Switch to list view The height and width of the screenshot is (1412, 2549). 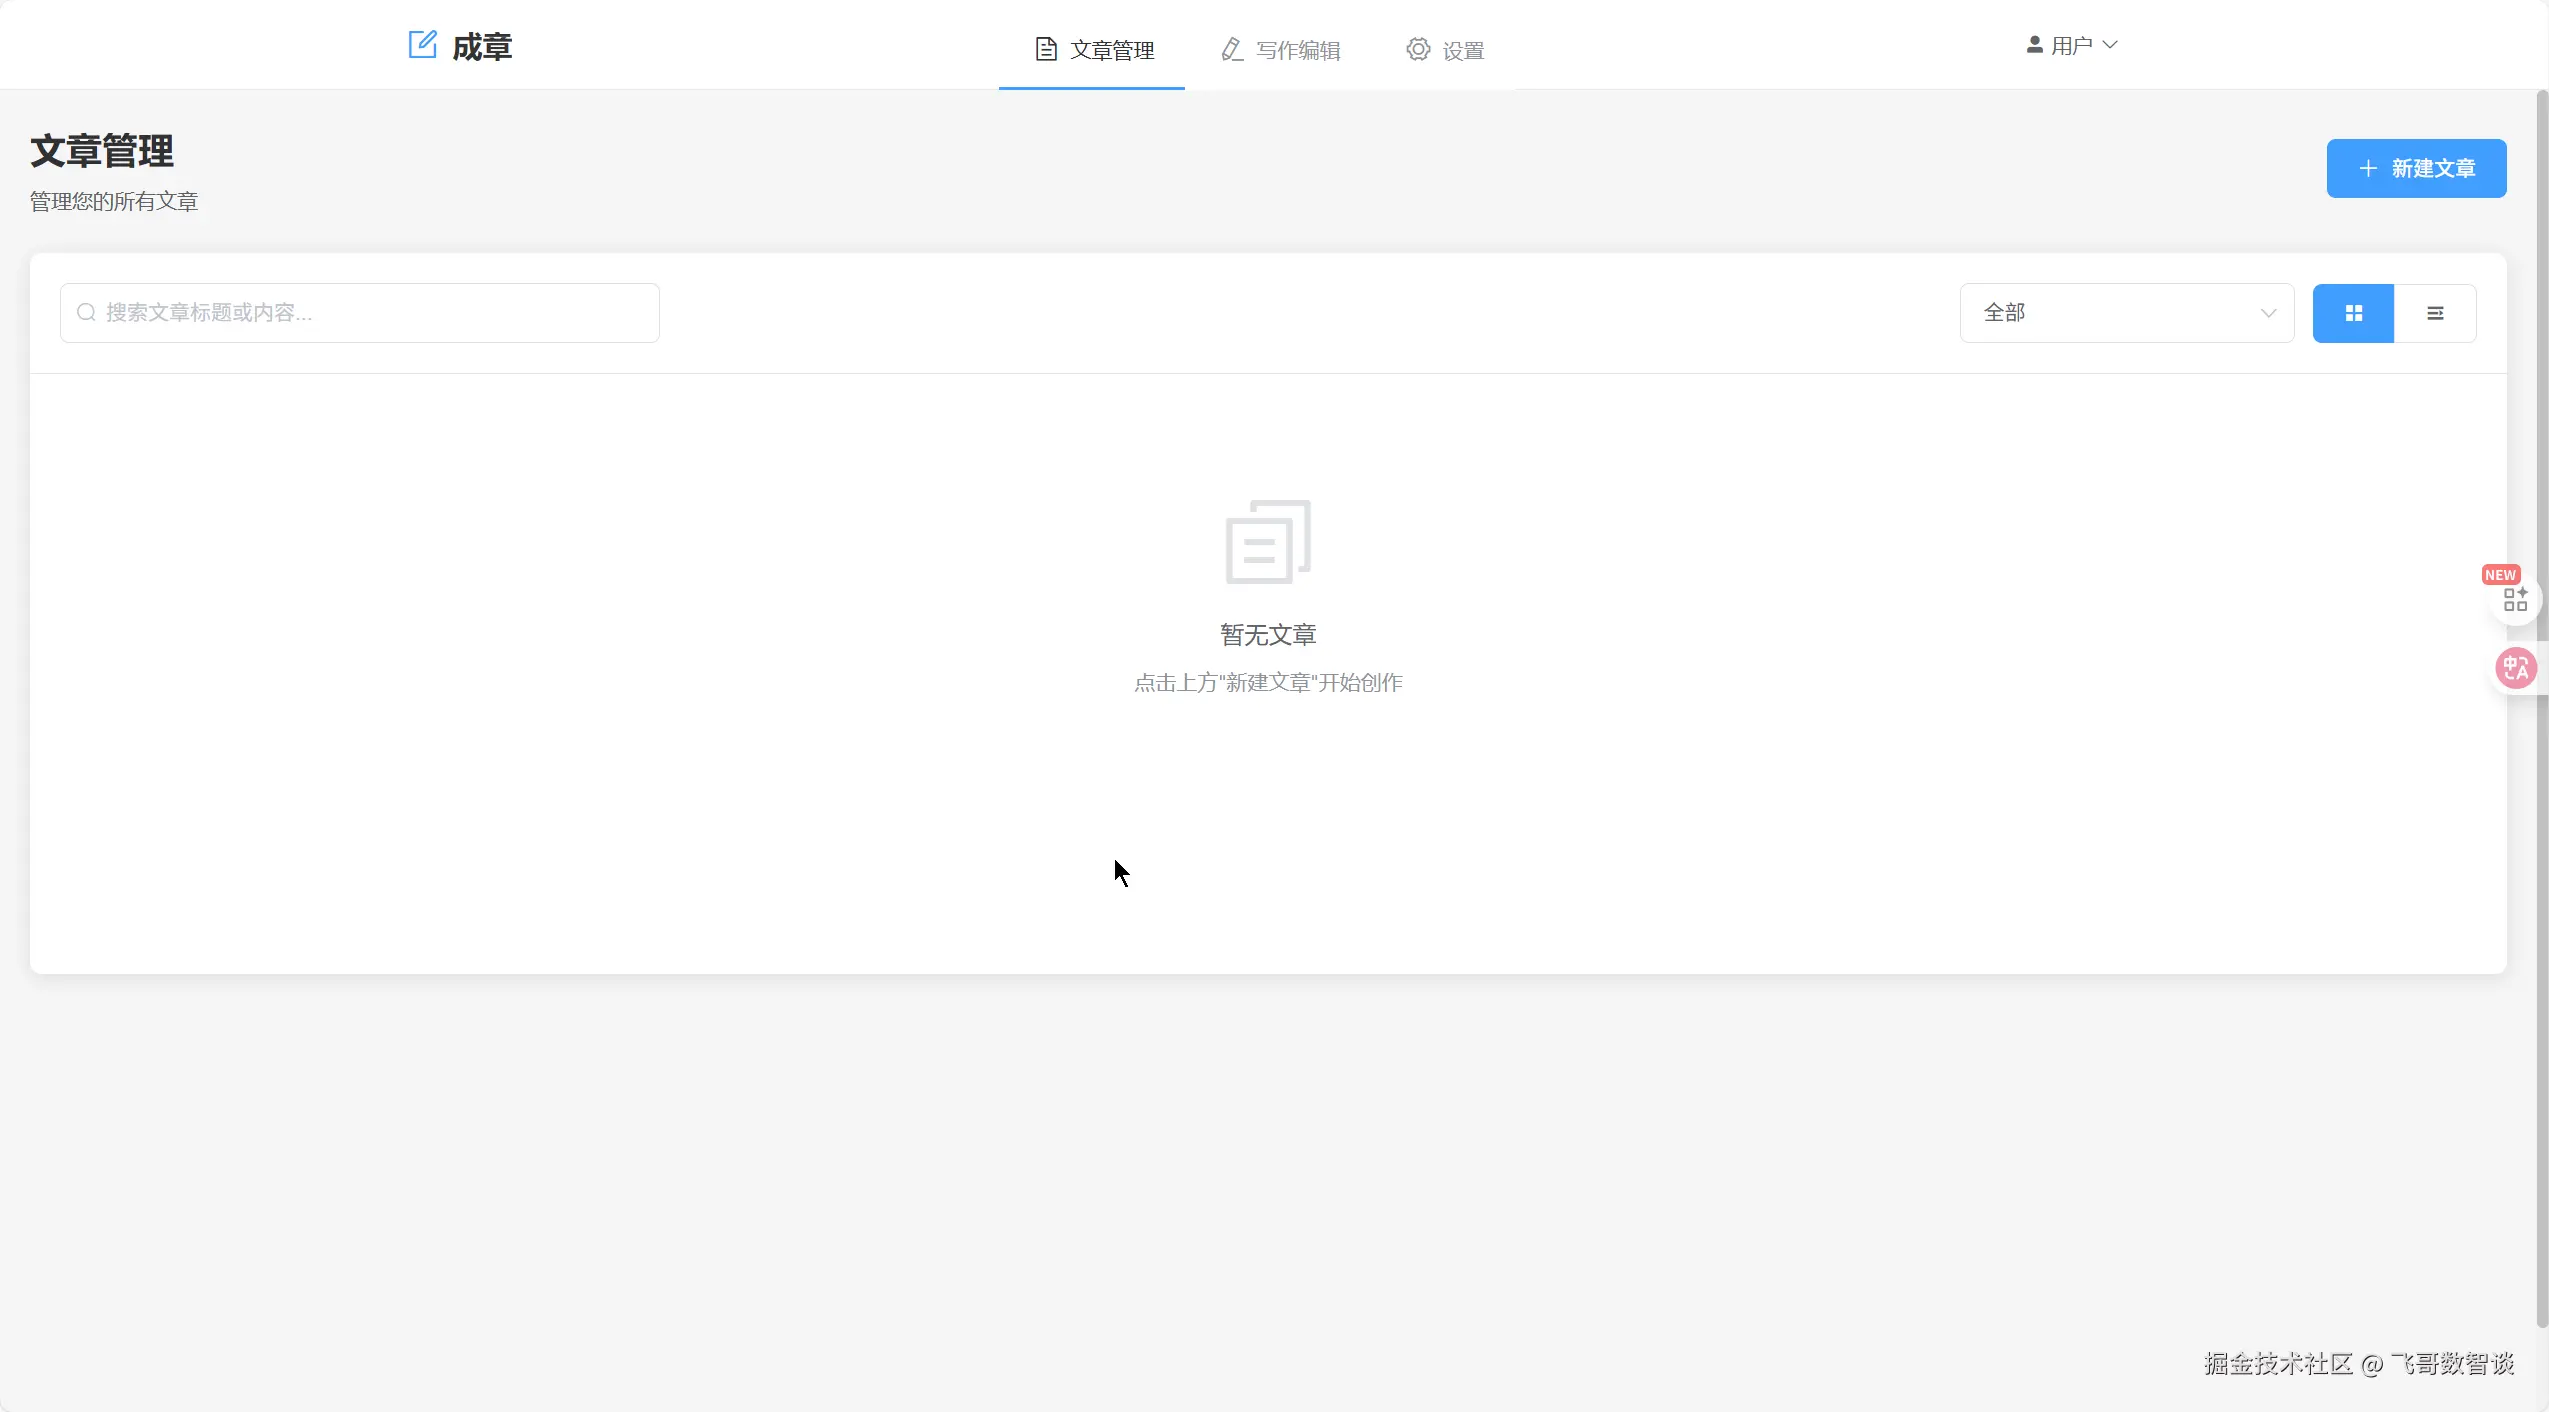pyautogui.click(x=2435, y=314)
